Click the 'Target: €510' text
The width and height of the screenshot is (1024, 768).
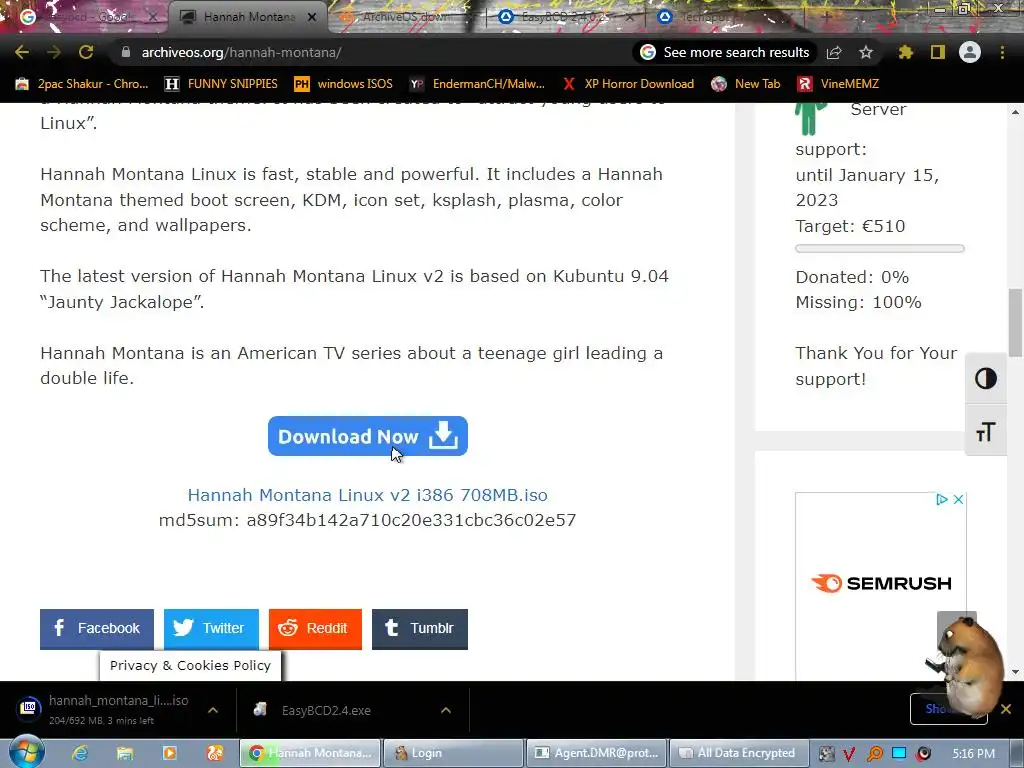click(x=850, y=226)
